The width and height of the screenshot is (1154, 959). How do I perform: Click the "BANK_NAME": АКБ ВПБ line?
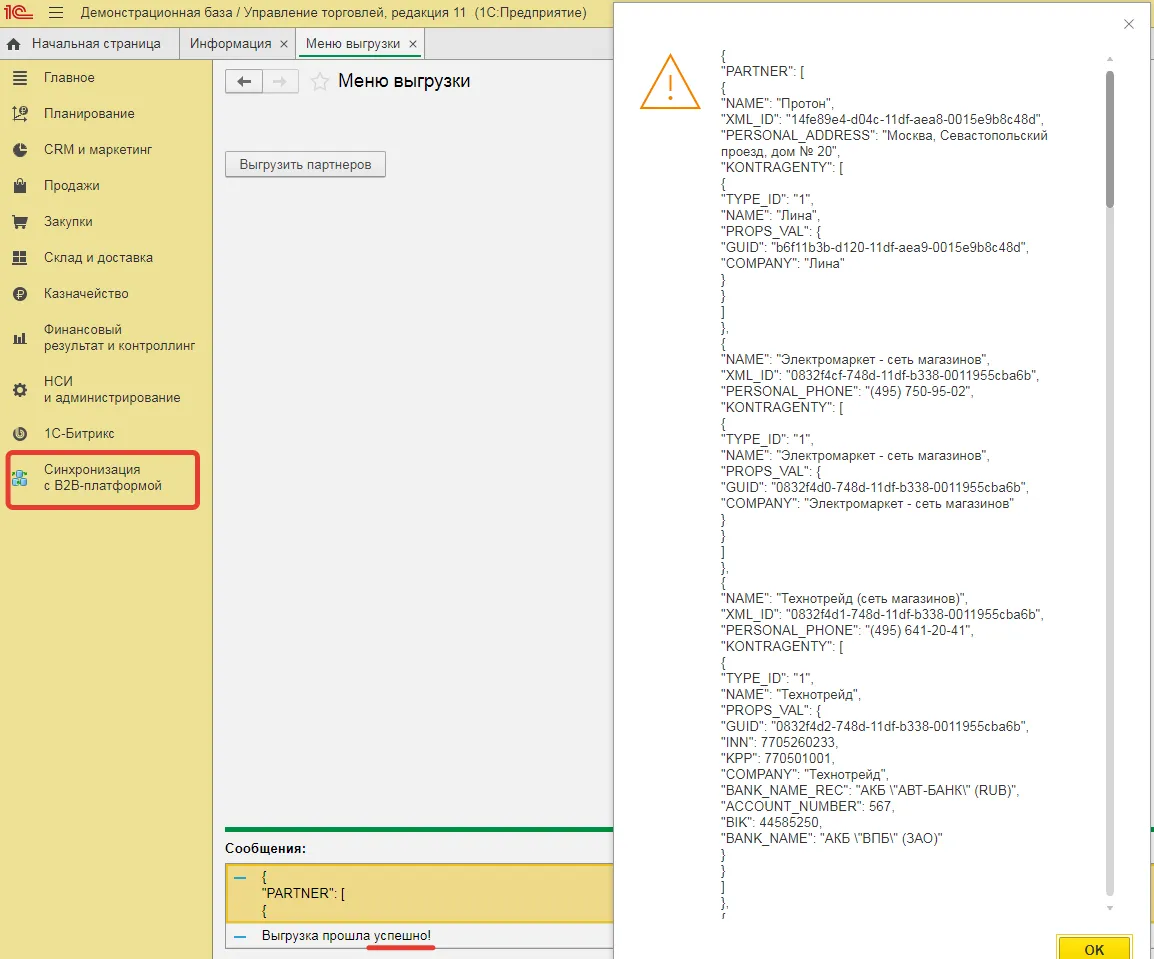click(x=832, y=838)
